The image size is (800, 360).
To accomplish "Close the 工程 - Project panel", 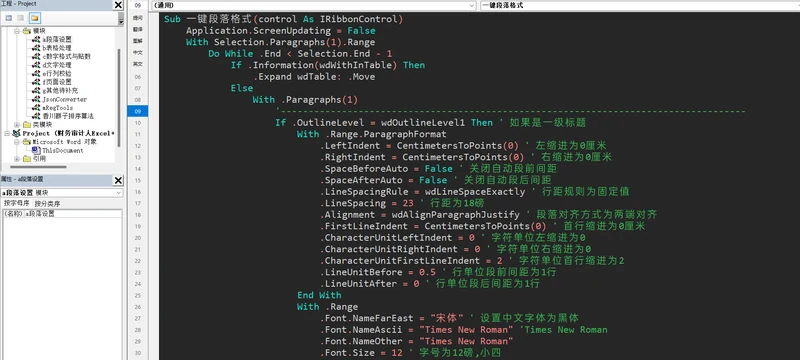I will coord(118,5).
